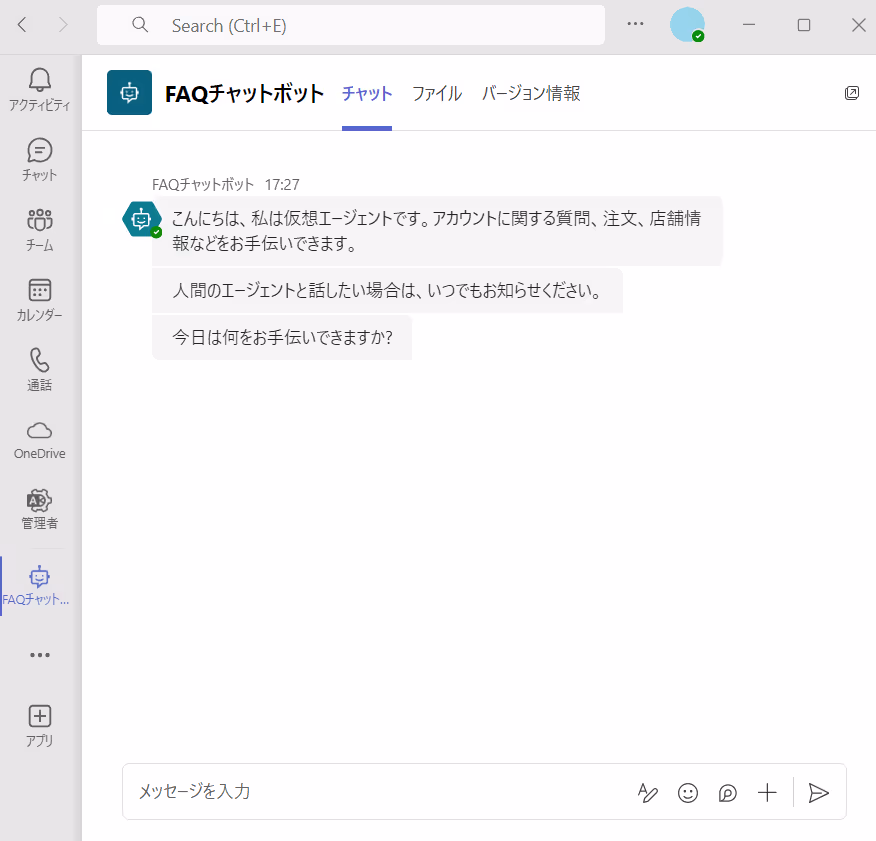This screenshot has width=876, height=841.
Task: Pop out the chat in new window
Action: [x=851, y=93]
